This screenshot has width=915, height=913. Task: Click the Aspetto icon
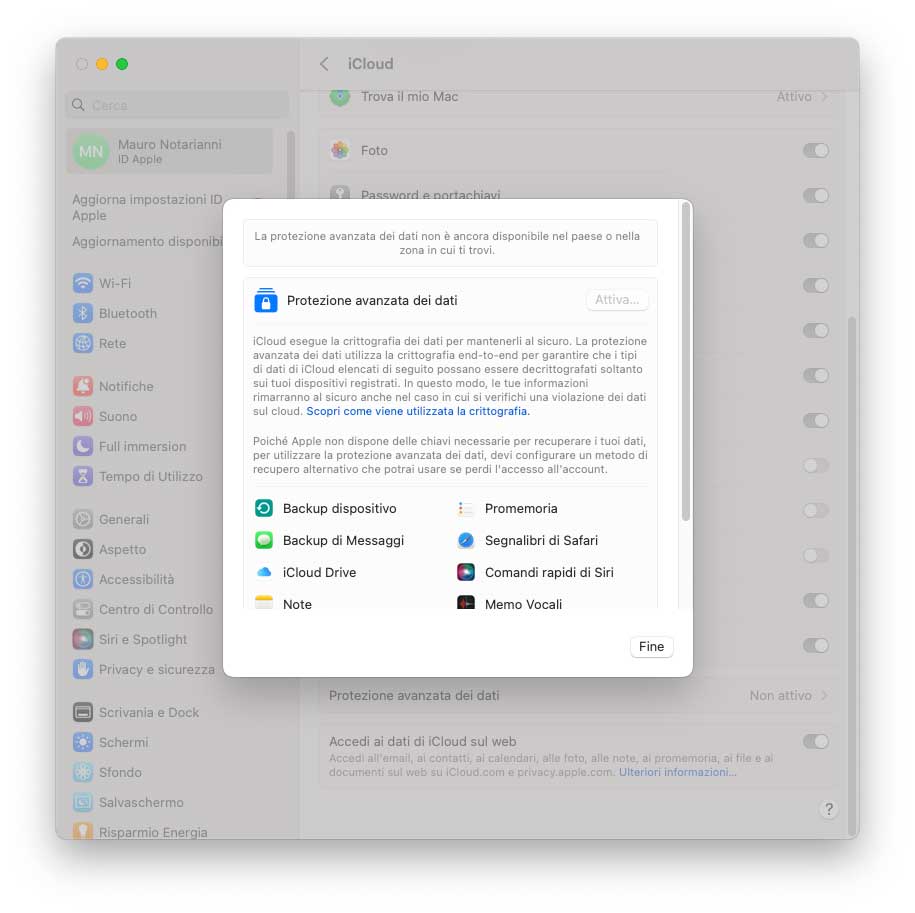coord(83,550)
